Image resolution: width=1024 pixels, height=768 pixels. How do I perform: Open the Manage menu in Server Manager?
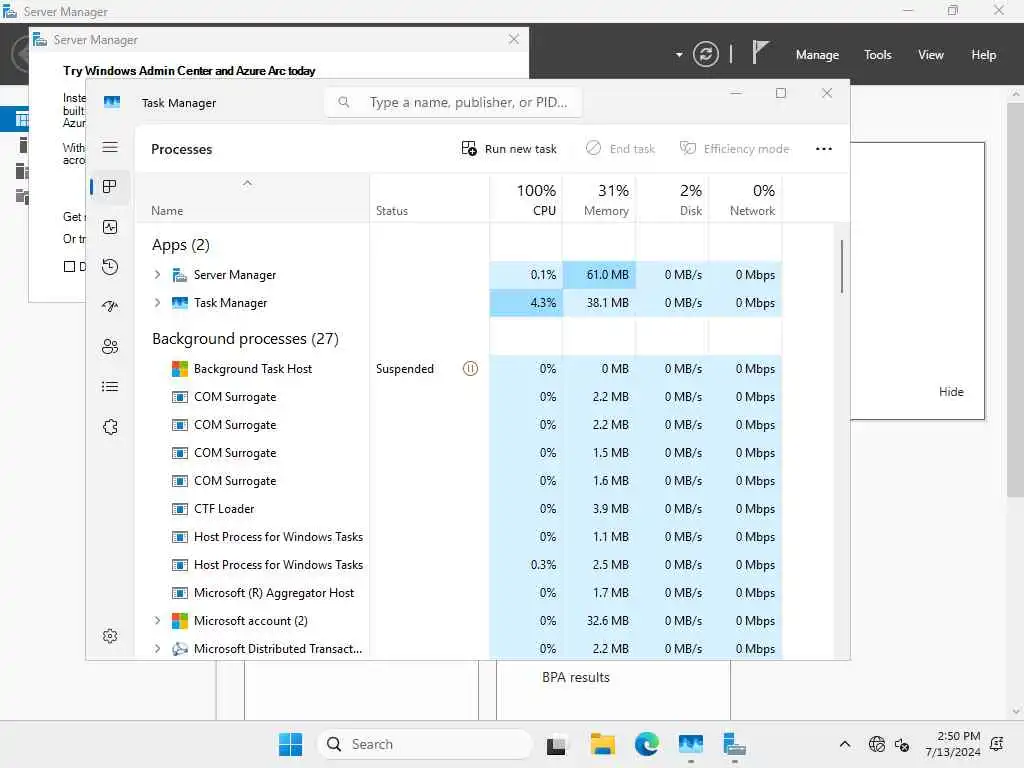pyautogui.click(x=817, y=55)
